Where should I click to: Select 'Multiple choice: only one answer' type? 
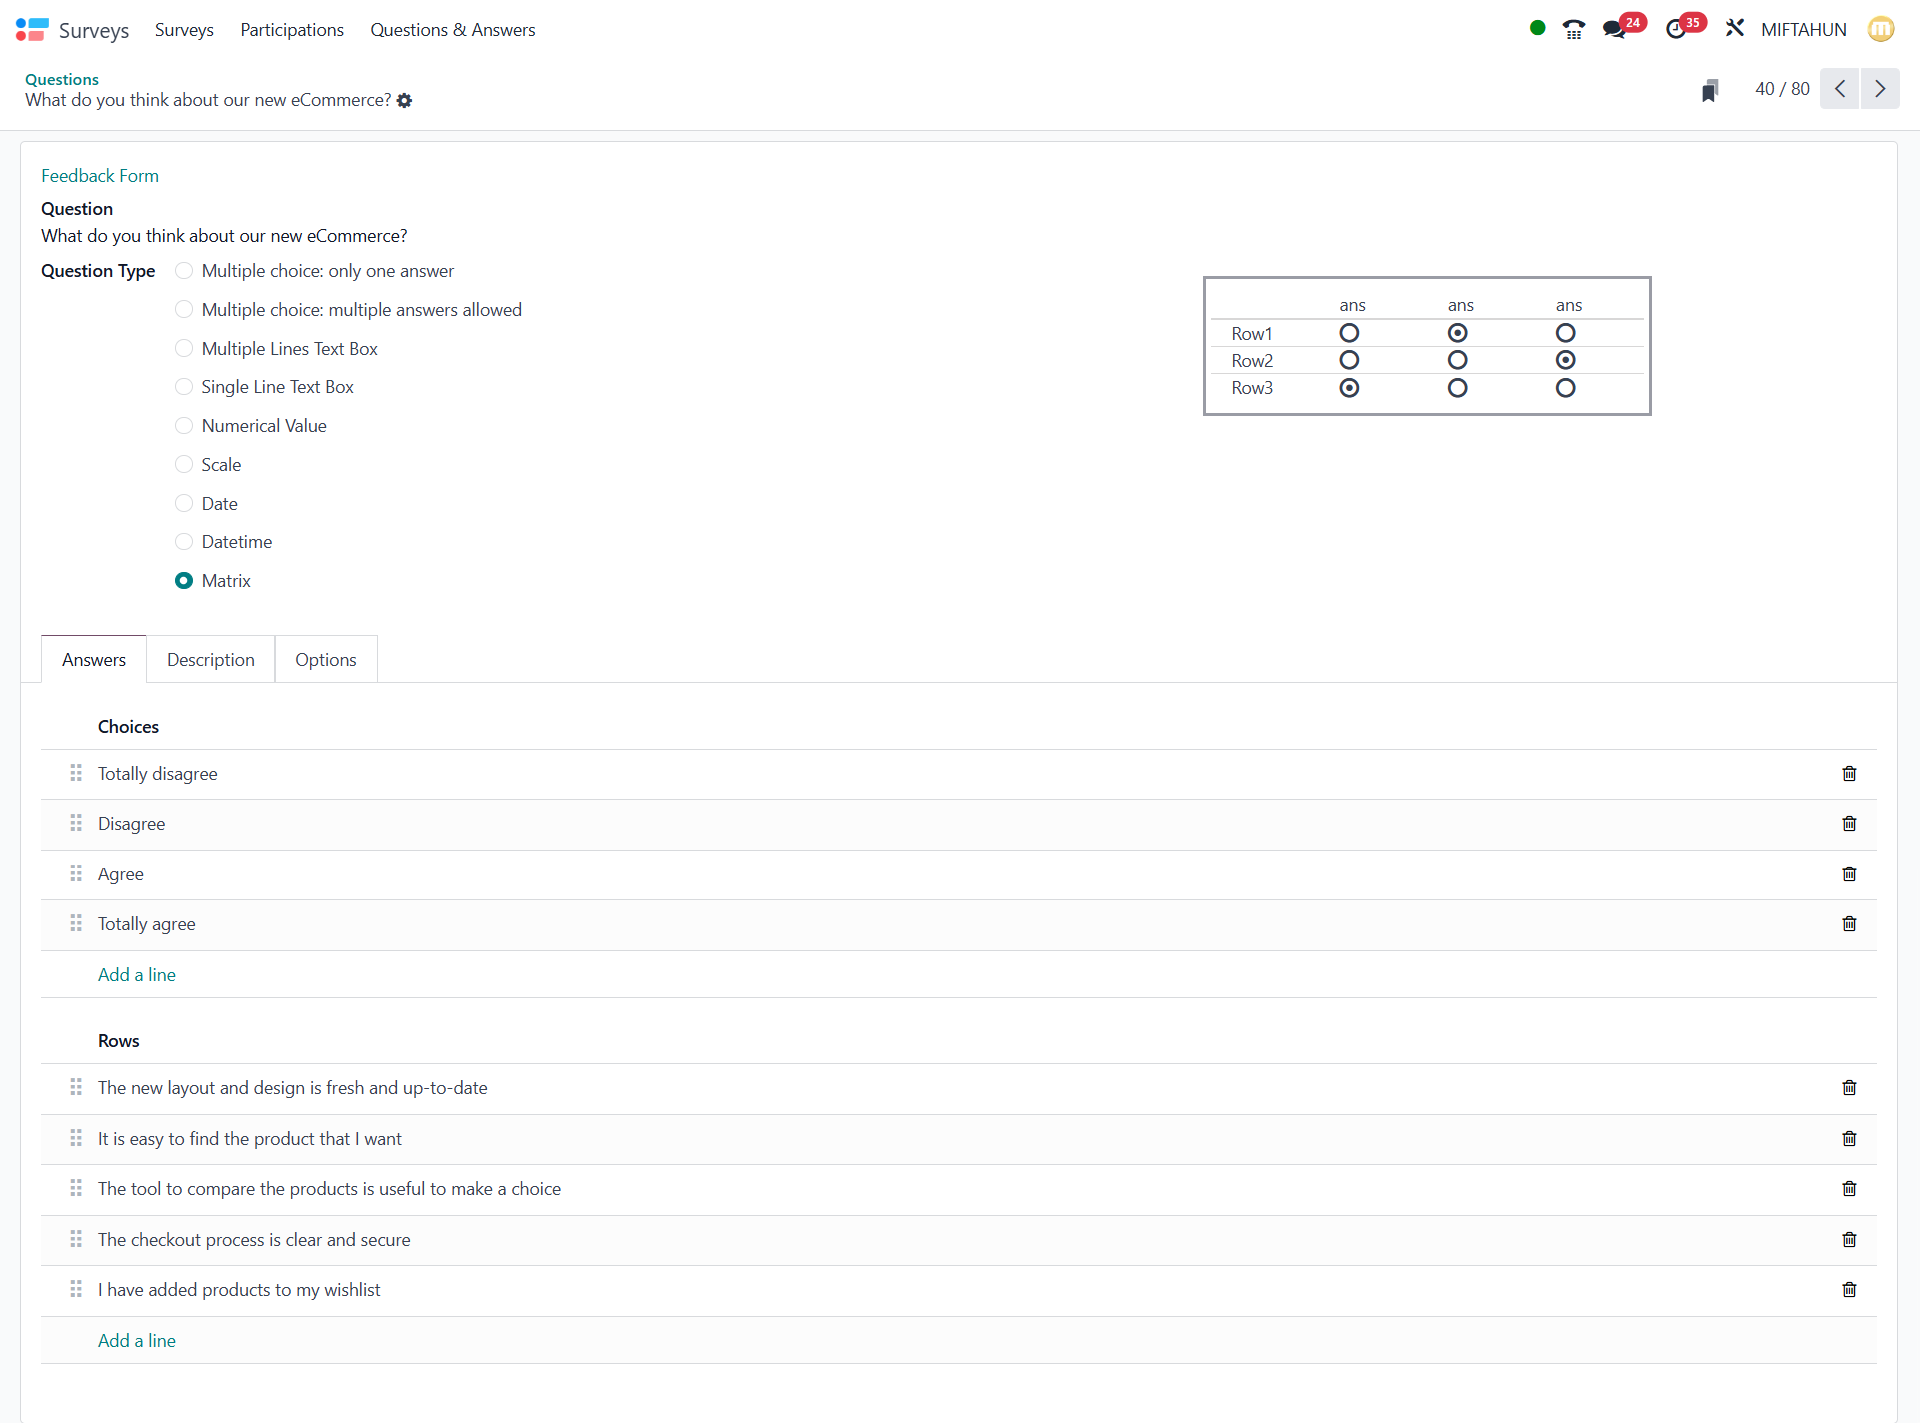coord(184,271)
